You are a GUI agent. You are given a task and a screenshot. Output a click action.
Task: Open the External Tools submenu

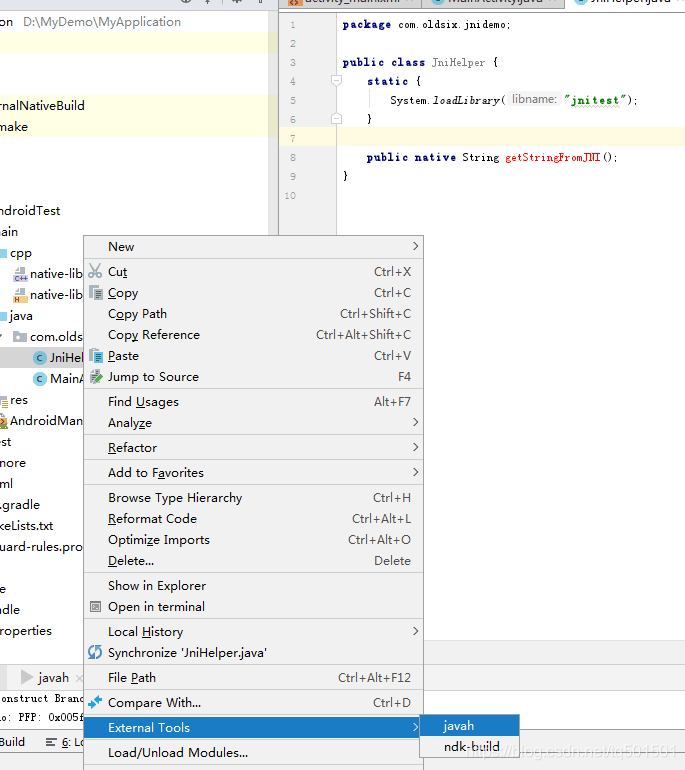[x=253, y=727]
